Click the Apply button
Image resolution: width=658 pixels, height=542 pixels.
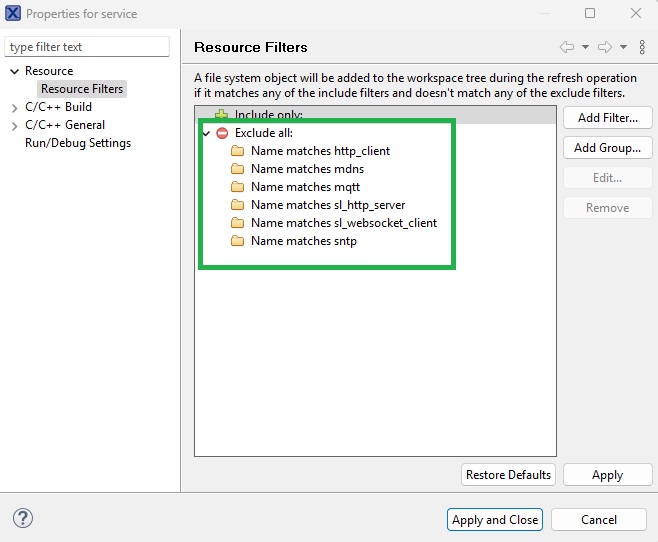[x=608, y=474]
